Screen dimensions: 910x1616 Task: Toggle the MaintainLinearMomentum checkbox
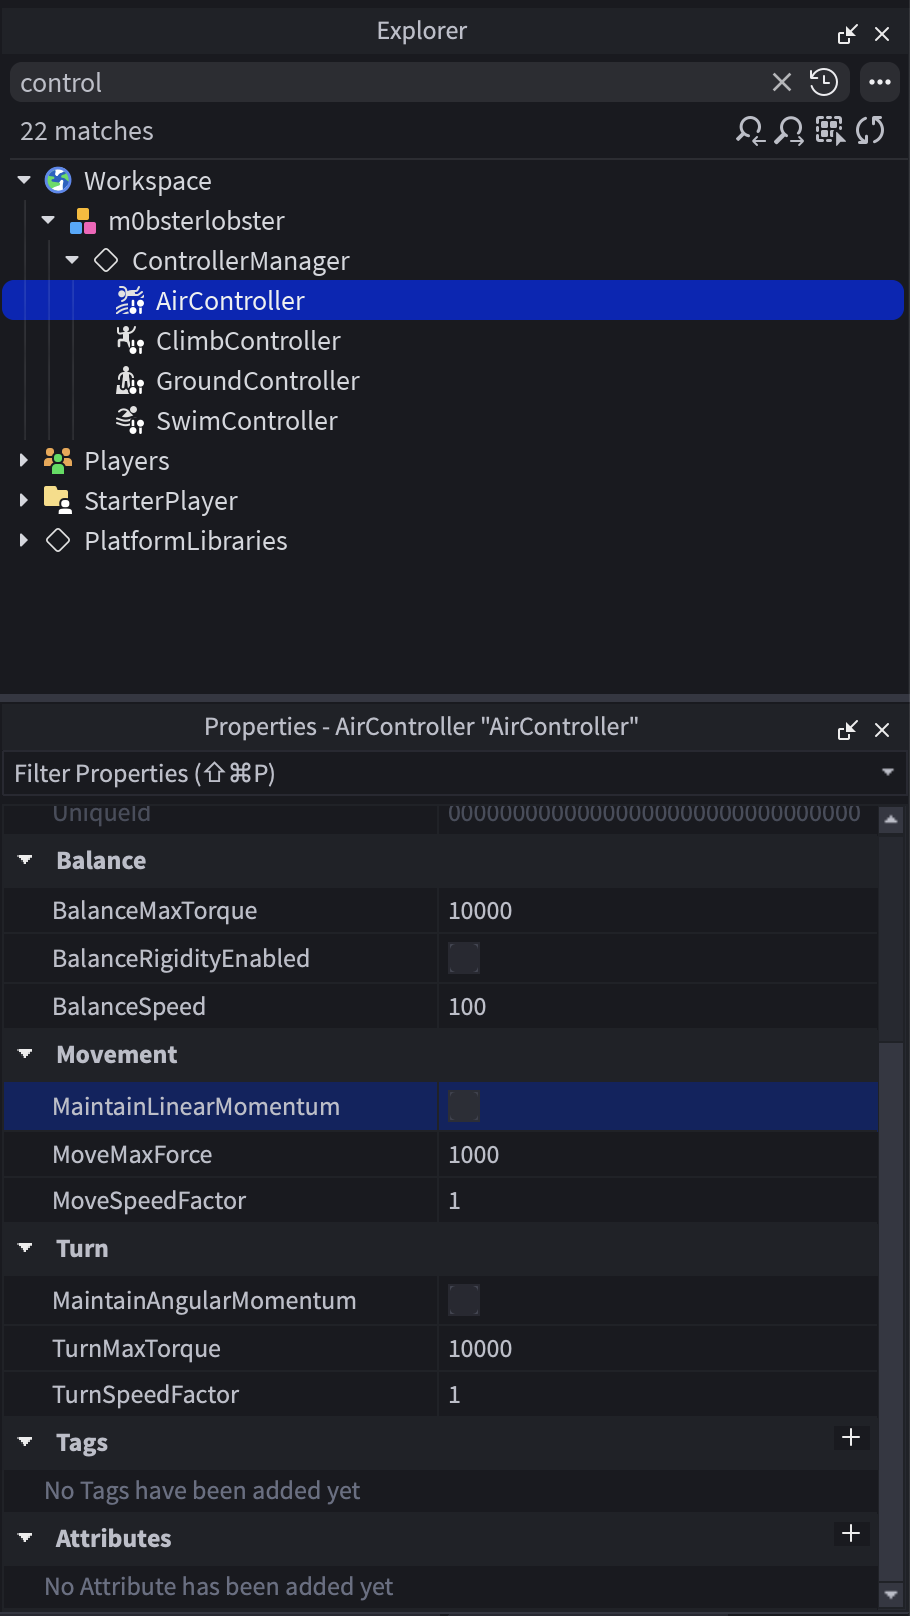coord(464,1106)
